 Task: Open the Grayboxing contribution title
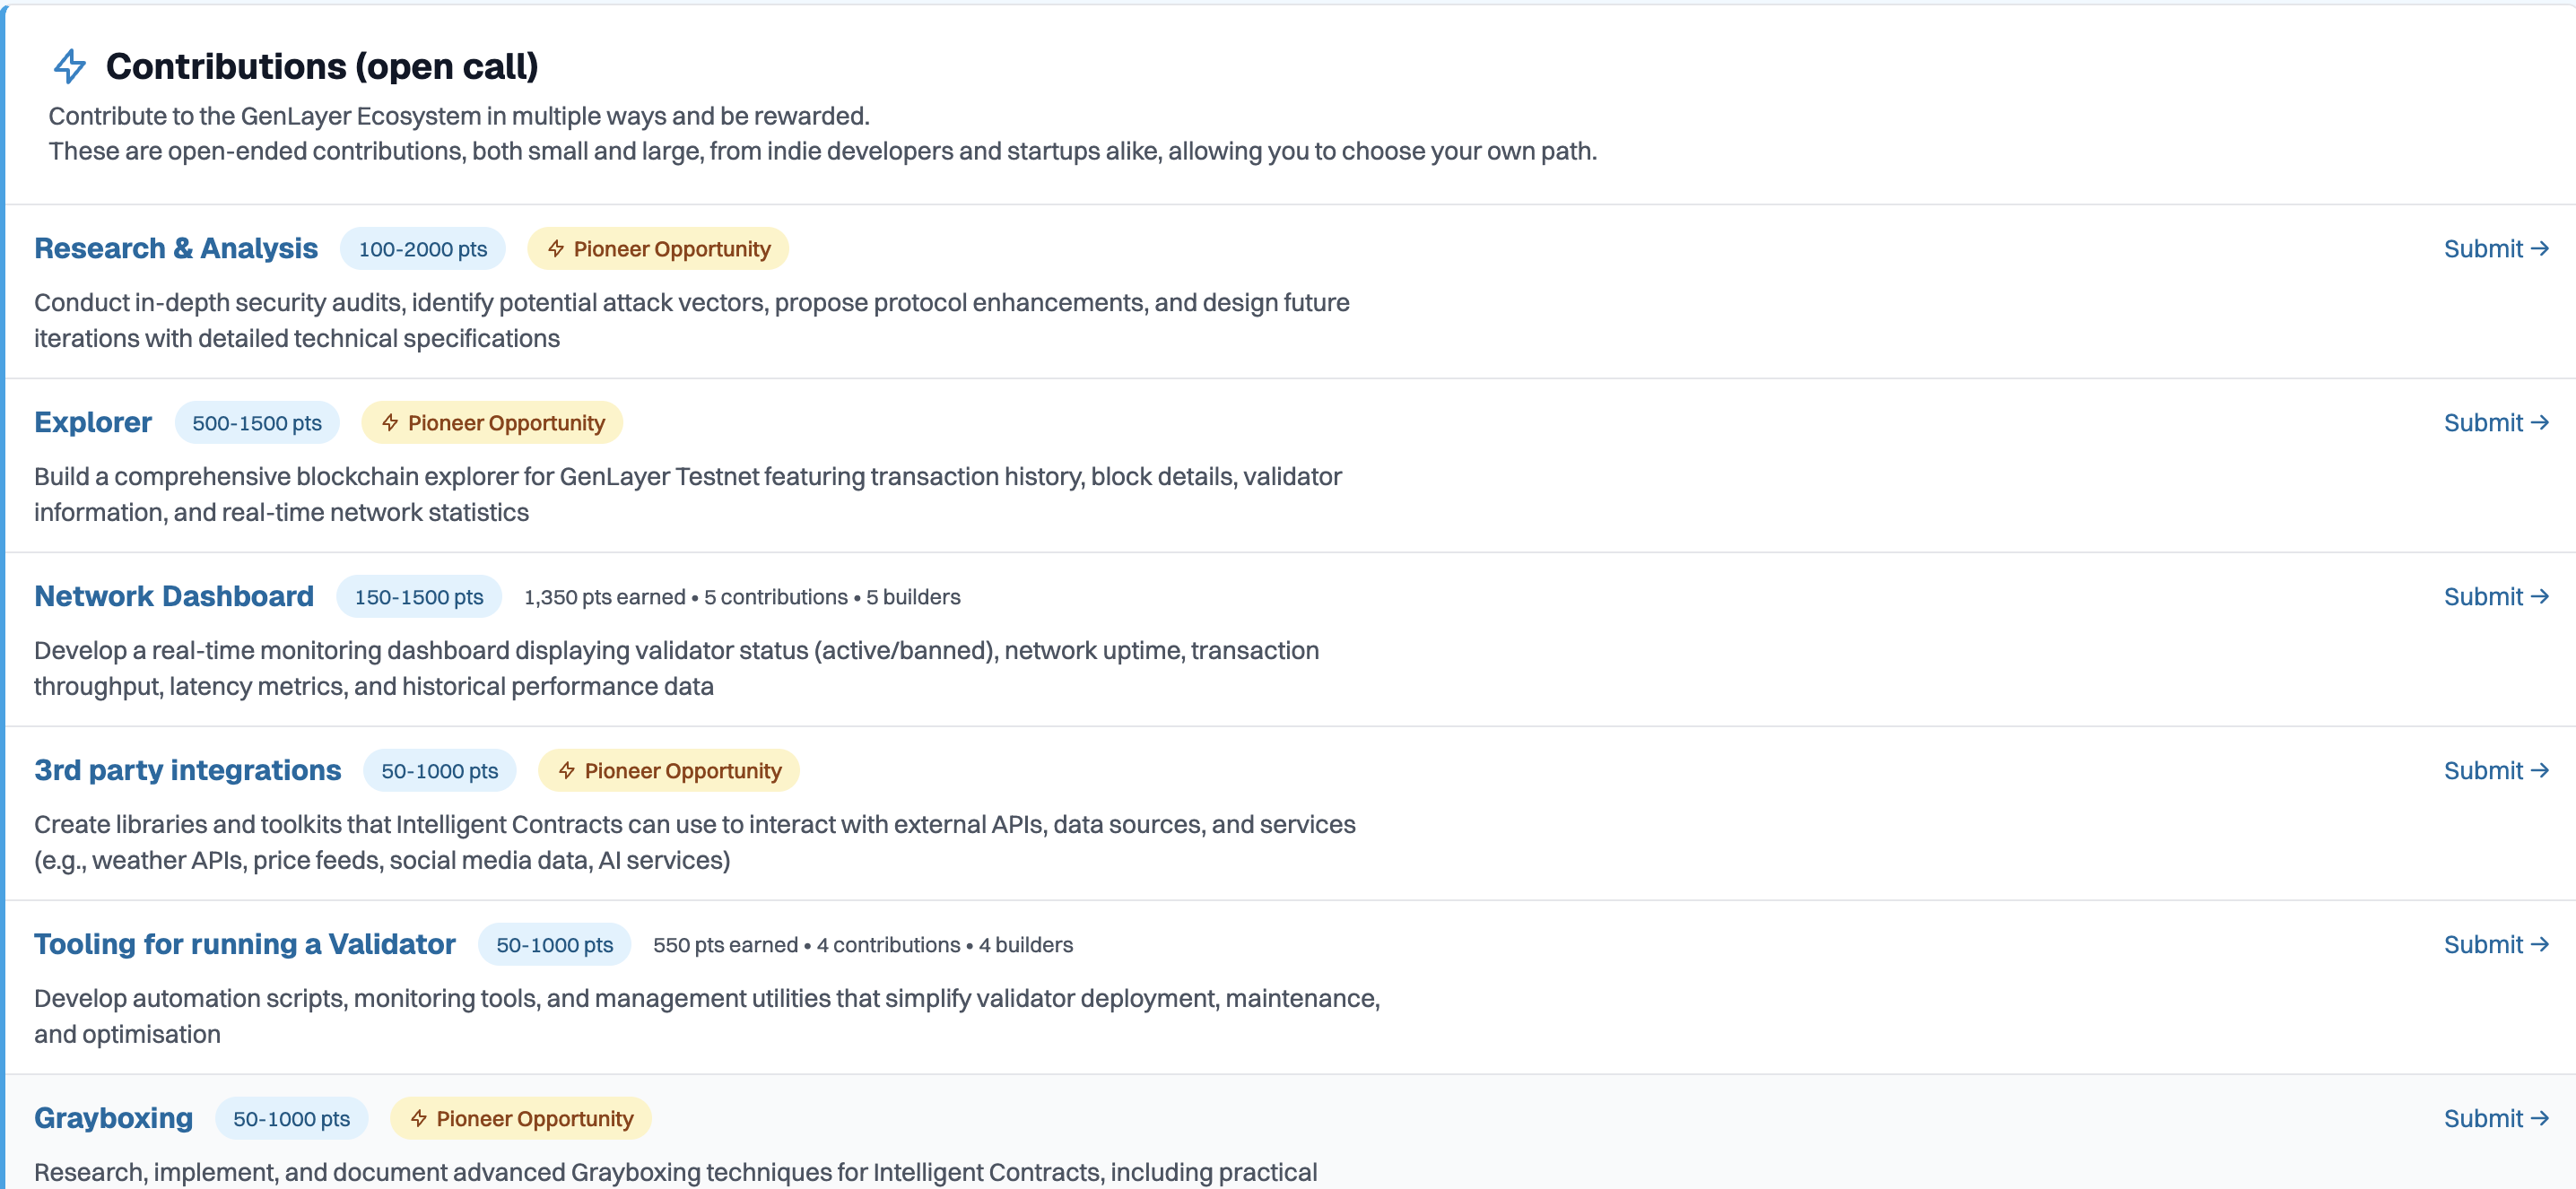click(x=113, y=1118)
